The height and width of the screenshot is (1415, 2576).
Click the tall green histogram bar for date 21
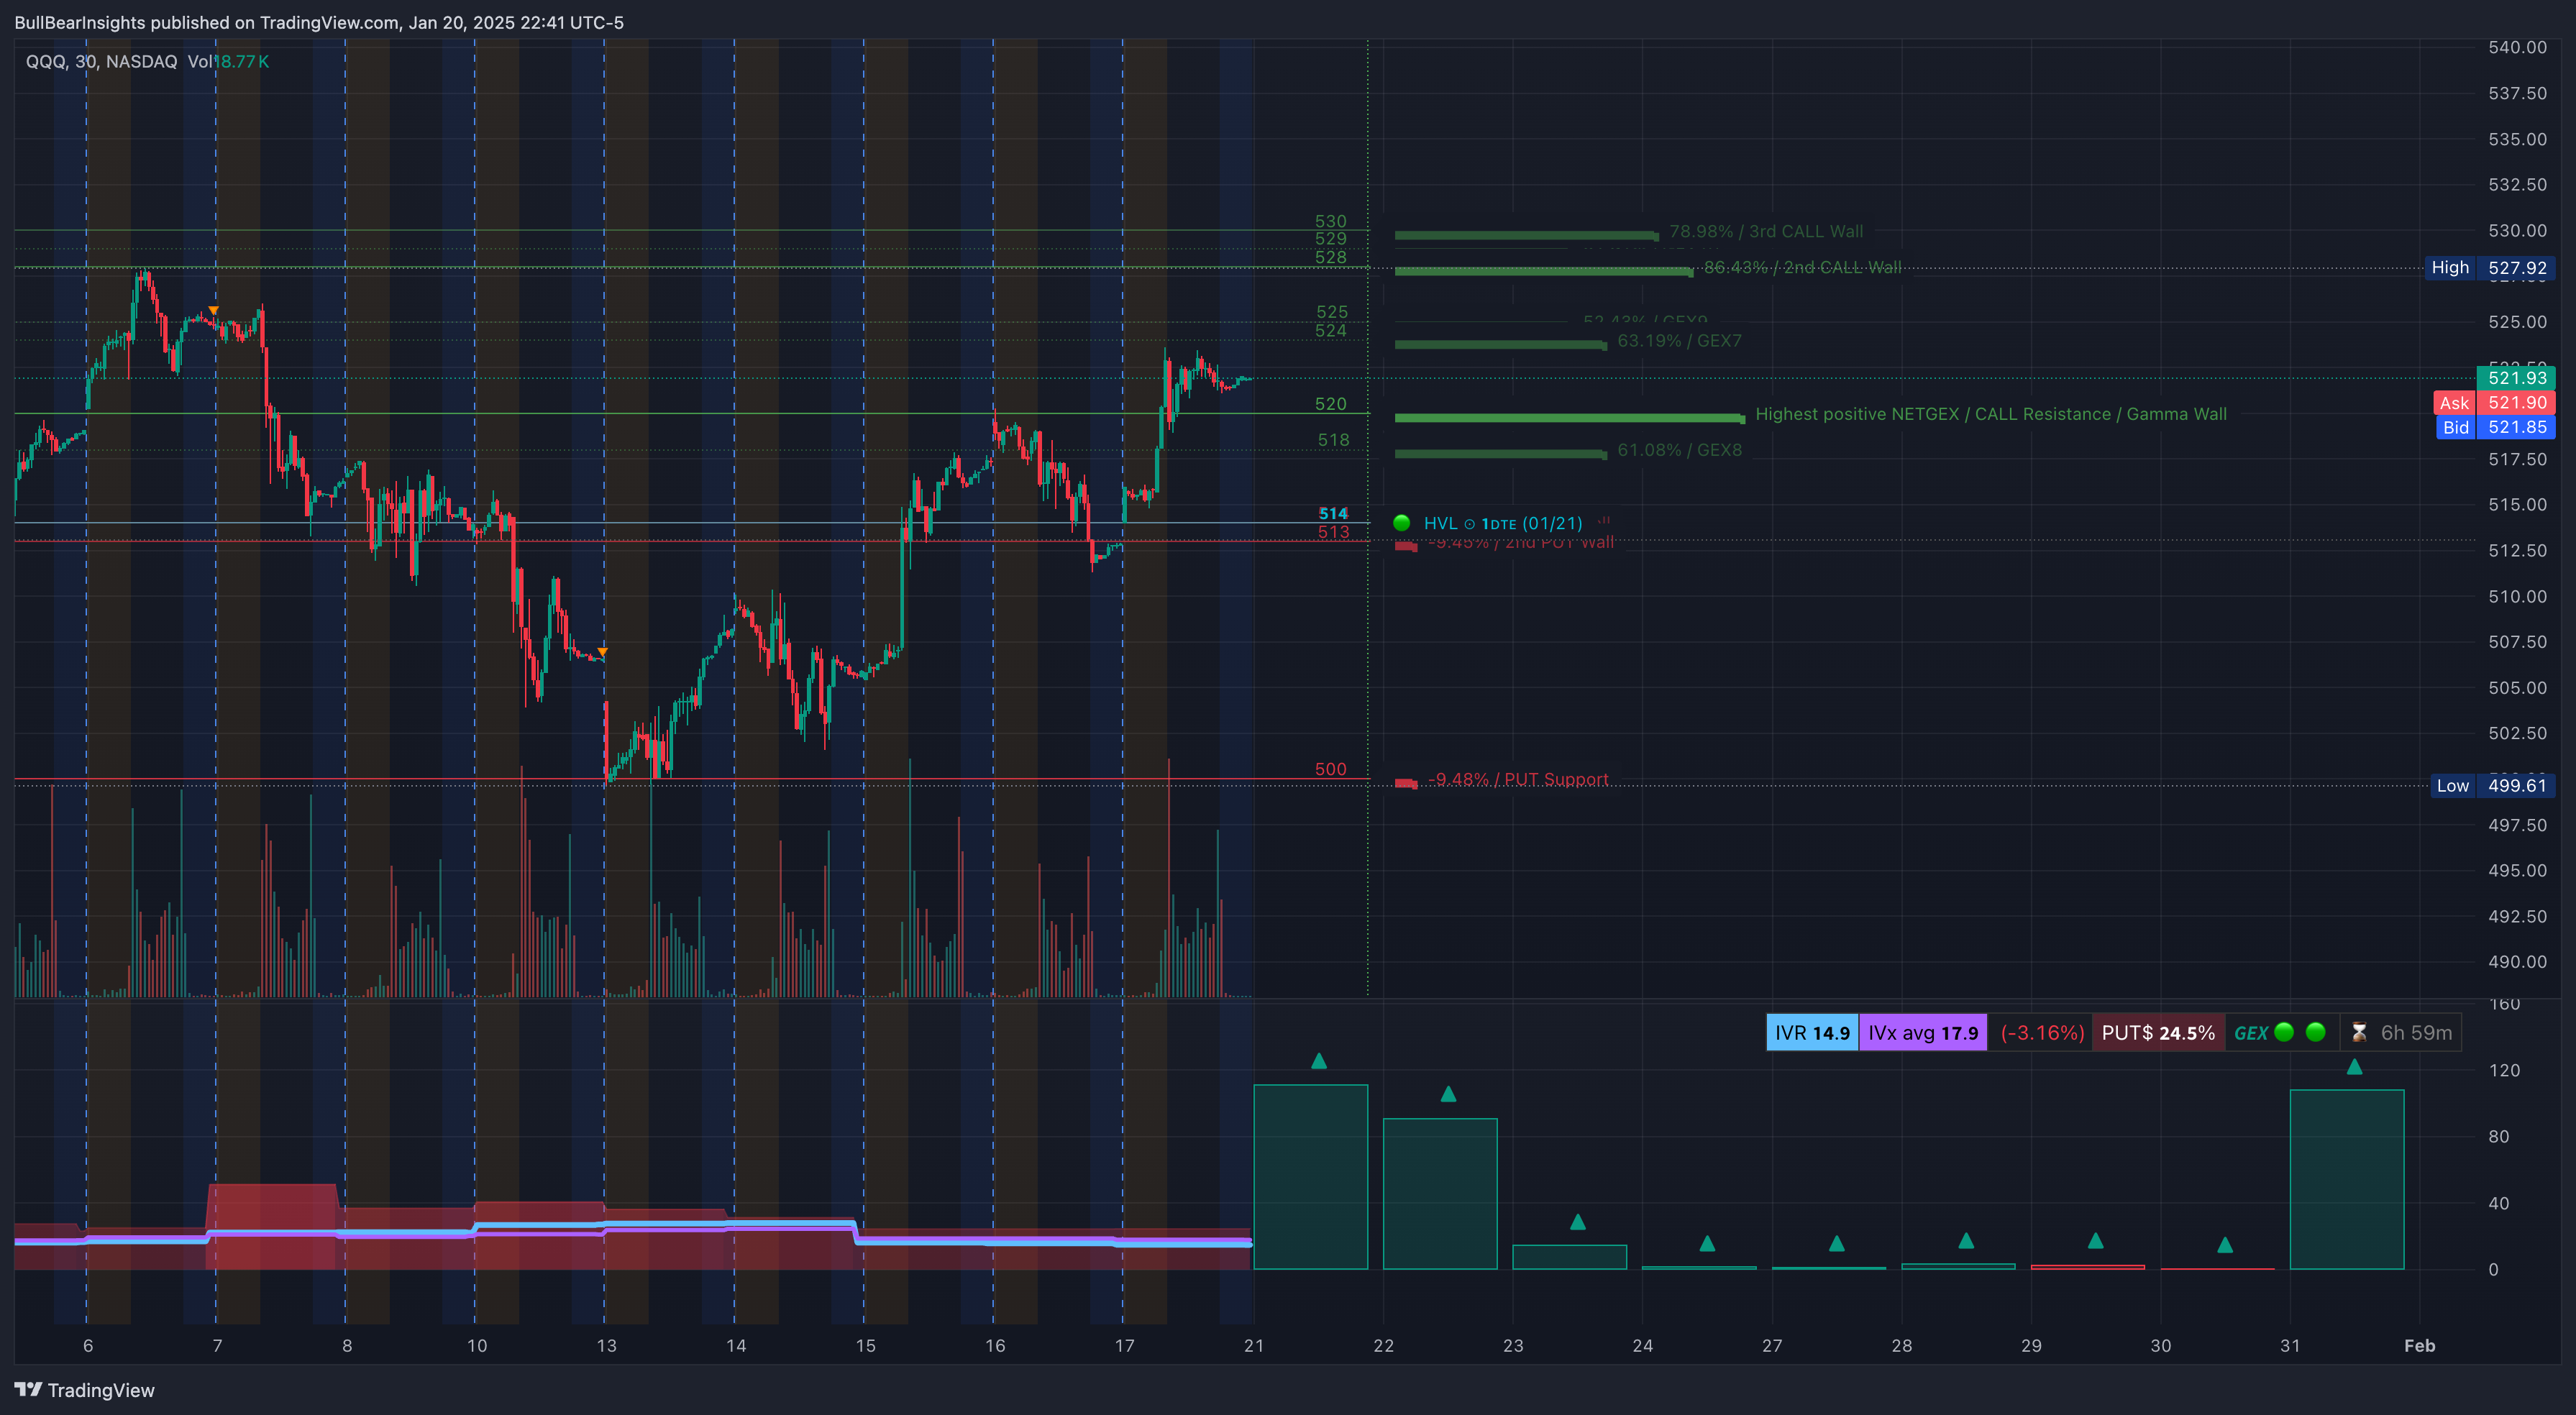click(x=1310, y=1177)
